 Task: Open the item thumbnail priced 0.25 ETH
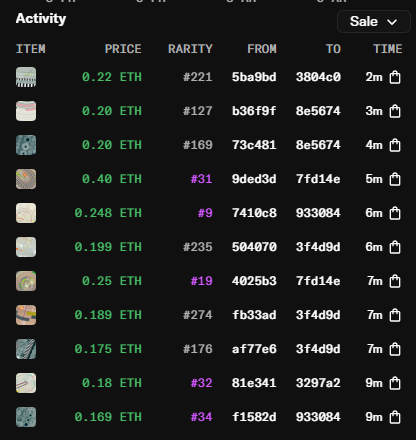pyautogui.click(x=26, y=281)
